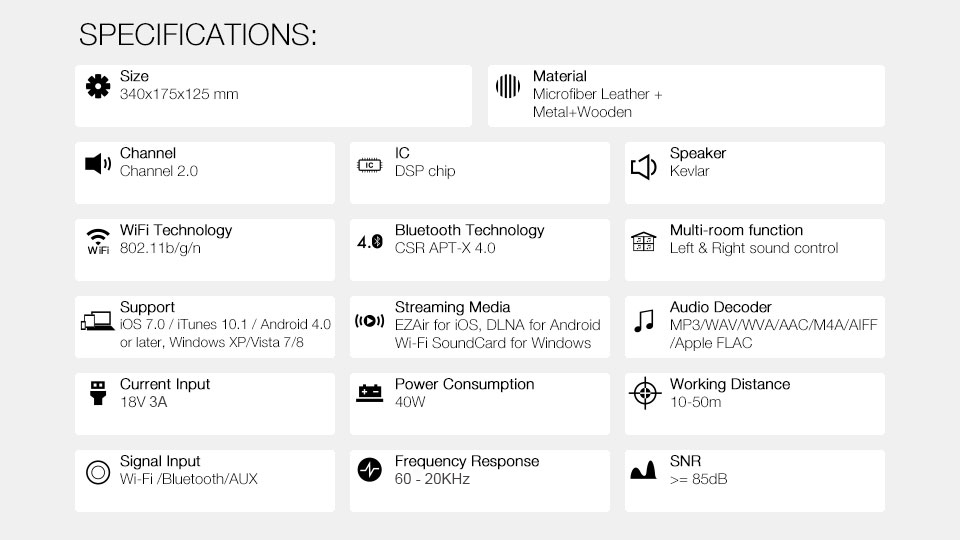Click the Audio Decoder music note icon
This screenshot has width=960, height=540.
[x=645, y=320]
